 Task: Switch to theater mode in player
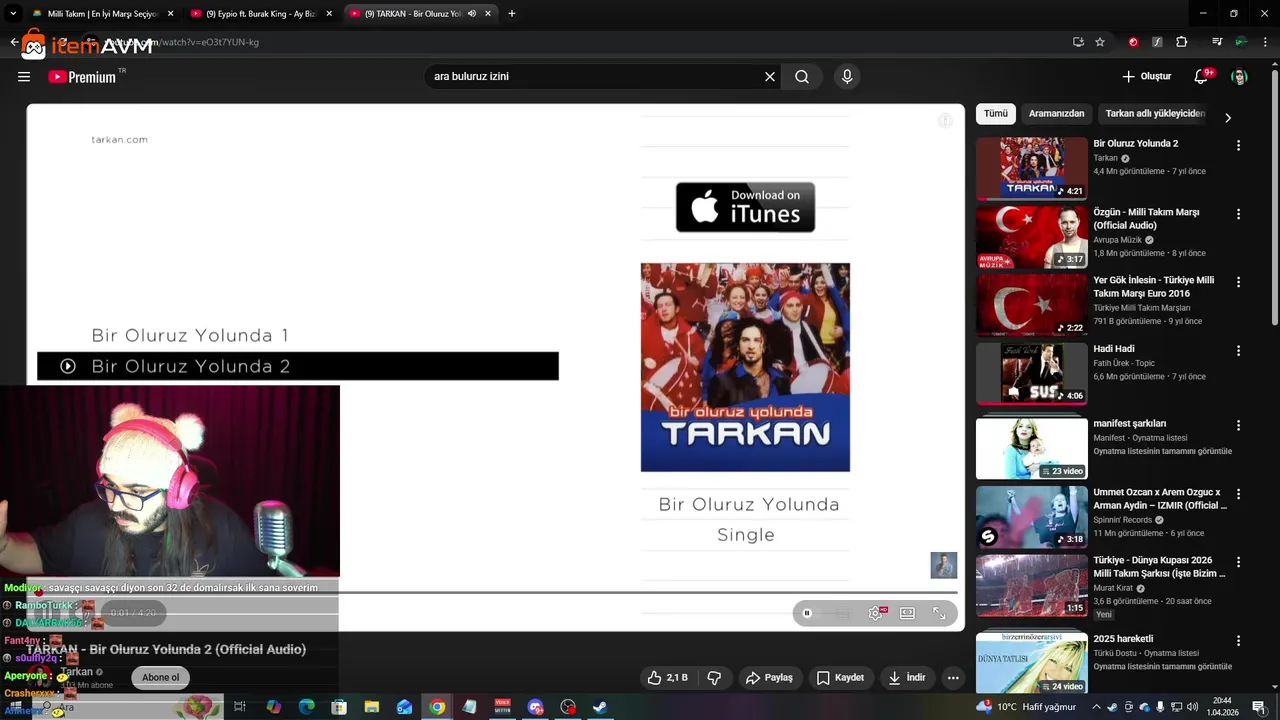pos(907,613)
